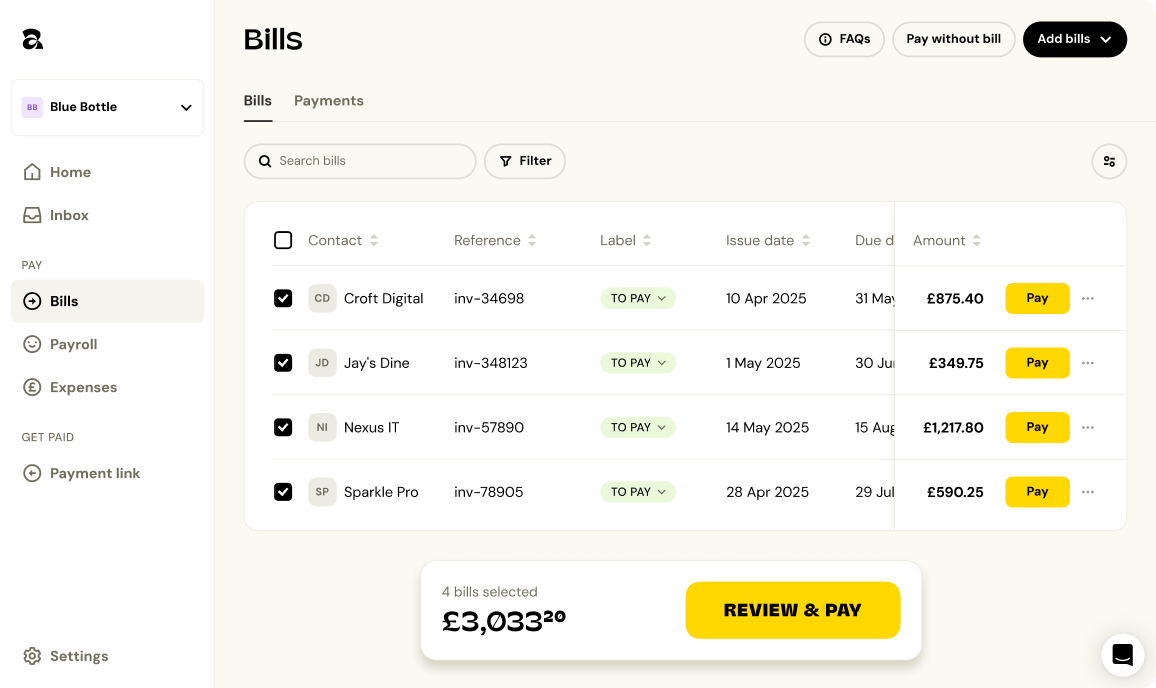Open the Add bills dropdown

[x=1074, y=39]
